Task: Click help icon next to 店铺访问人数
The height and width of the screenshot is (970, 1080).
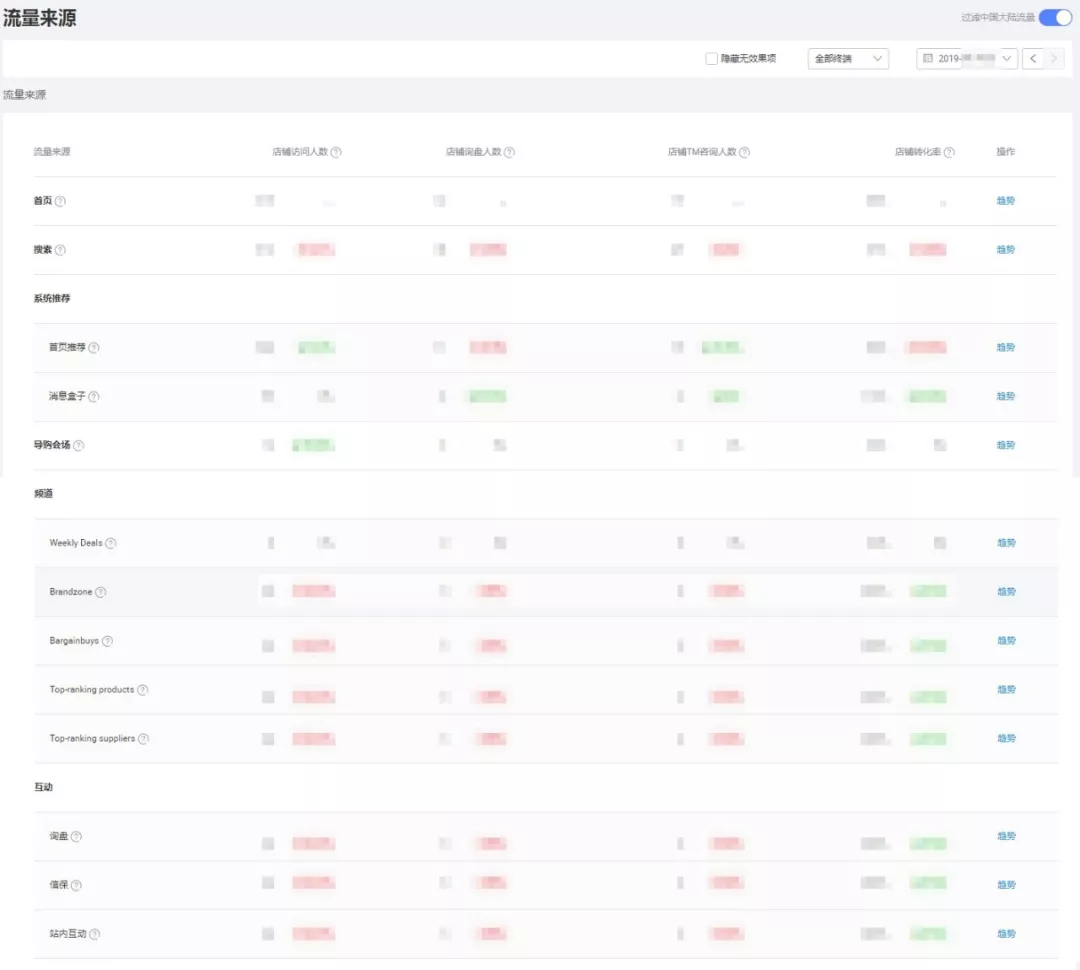Action: (x=336, y=152)
